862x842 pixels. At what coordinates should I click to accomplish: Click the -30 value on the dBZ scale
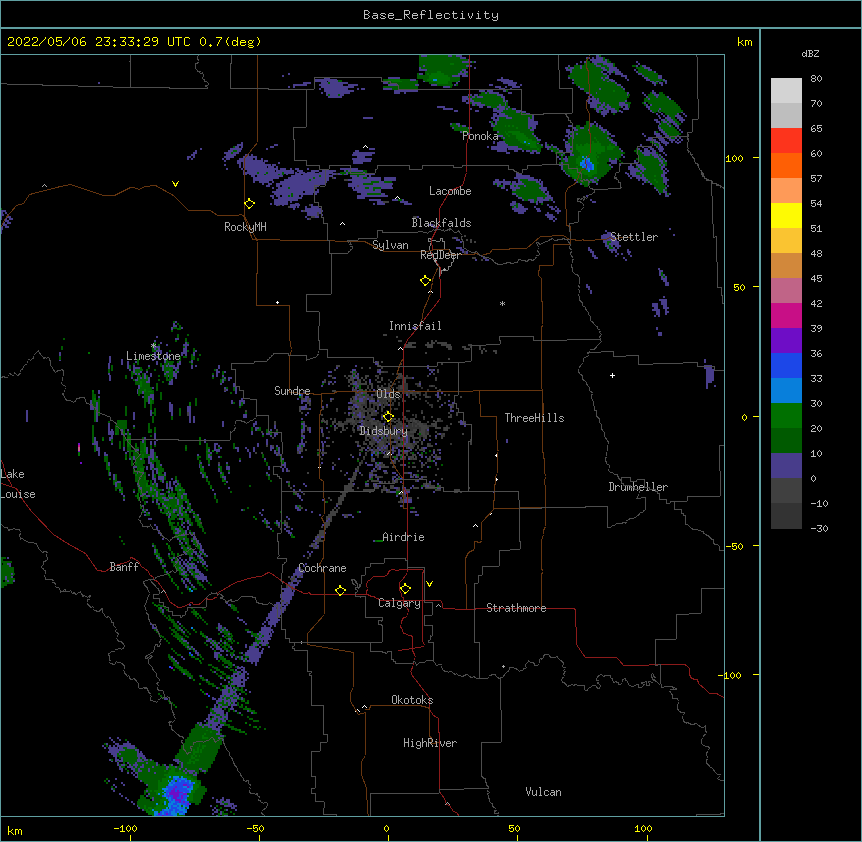pyautogui.click(x=819, y=528)
